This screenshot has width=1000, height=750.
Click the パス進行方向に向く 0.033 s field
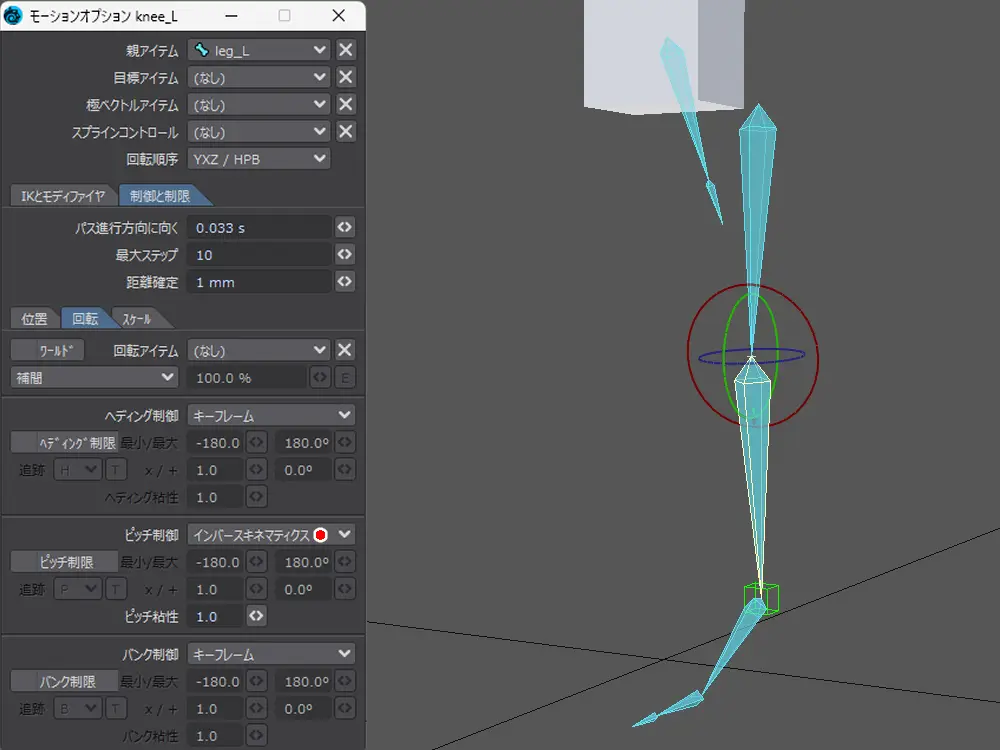click(259, 228)
